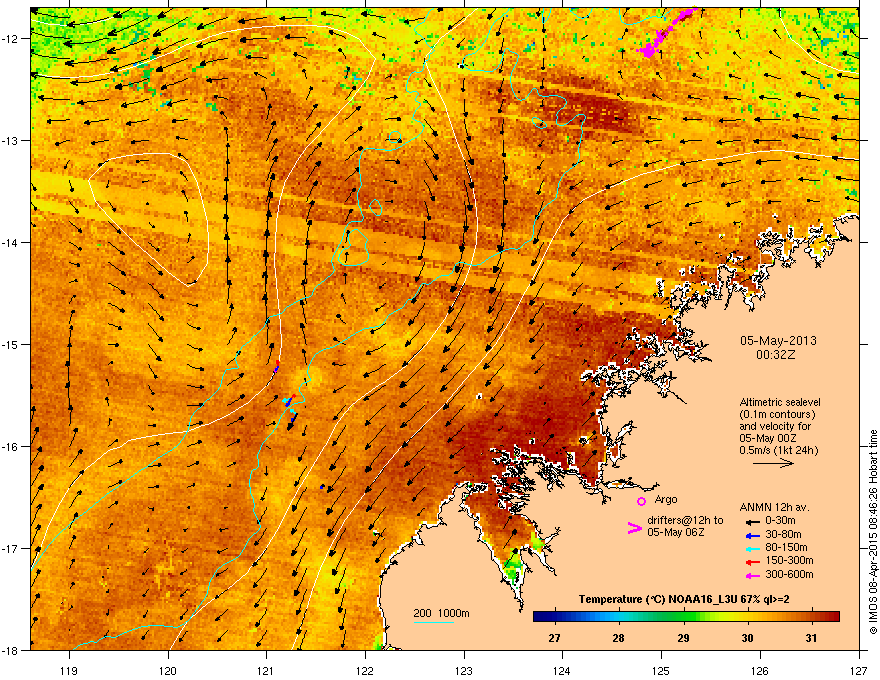Screen dimensions: 880x680
Task: Click the '80-150m' depth label
Action: click(786, 547)
